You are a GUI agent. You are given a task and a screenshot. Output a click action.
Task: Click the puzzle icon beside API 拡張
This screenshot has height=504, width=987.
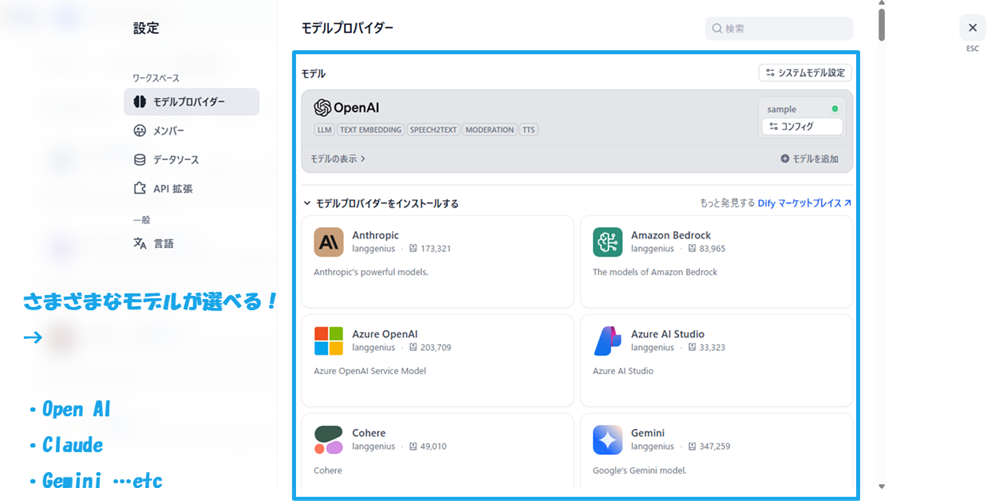point(140,188)
